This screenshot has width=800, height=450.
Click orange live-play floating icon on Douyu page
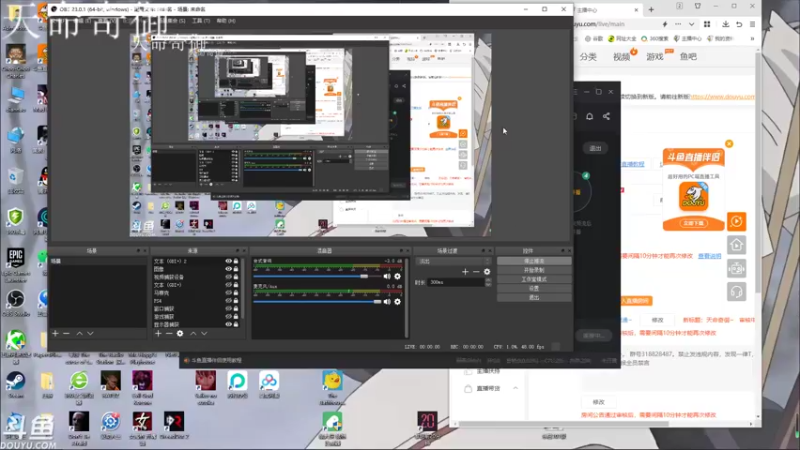pos(737,221)
